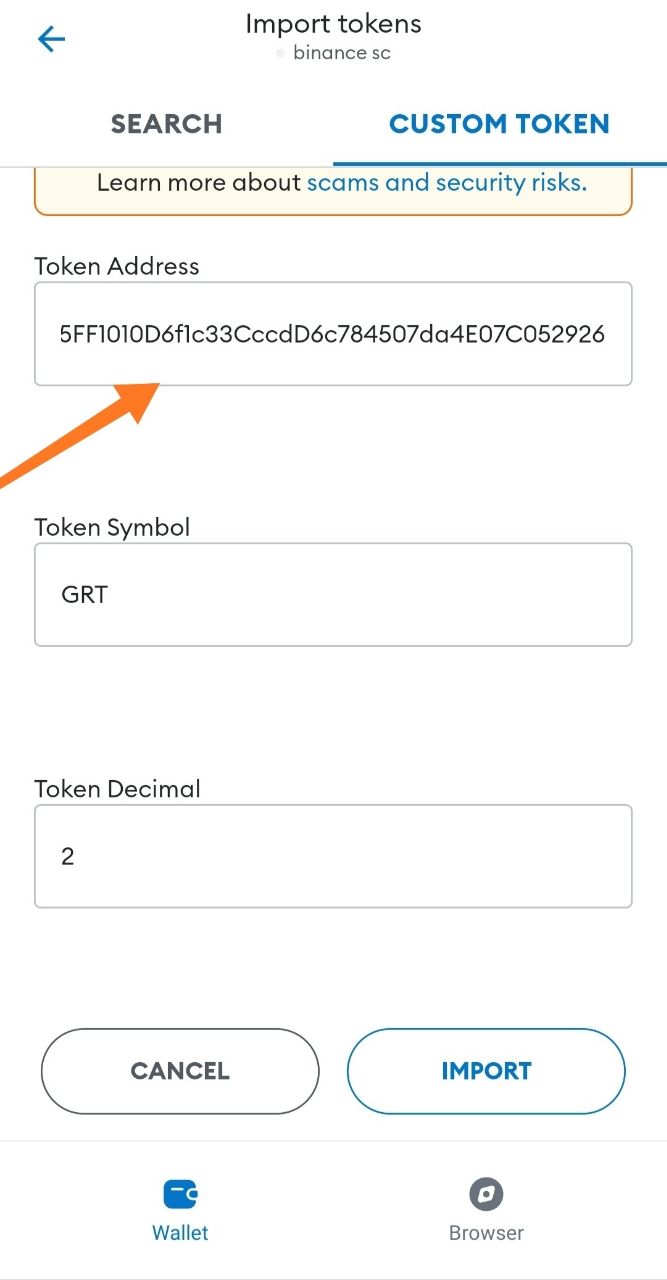Switch to the SEARCH tab
Screen dimensions: 667x1280
pyautogui.click(x=167, y=124)
